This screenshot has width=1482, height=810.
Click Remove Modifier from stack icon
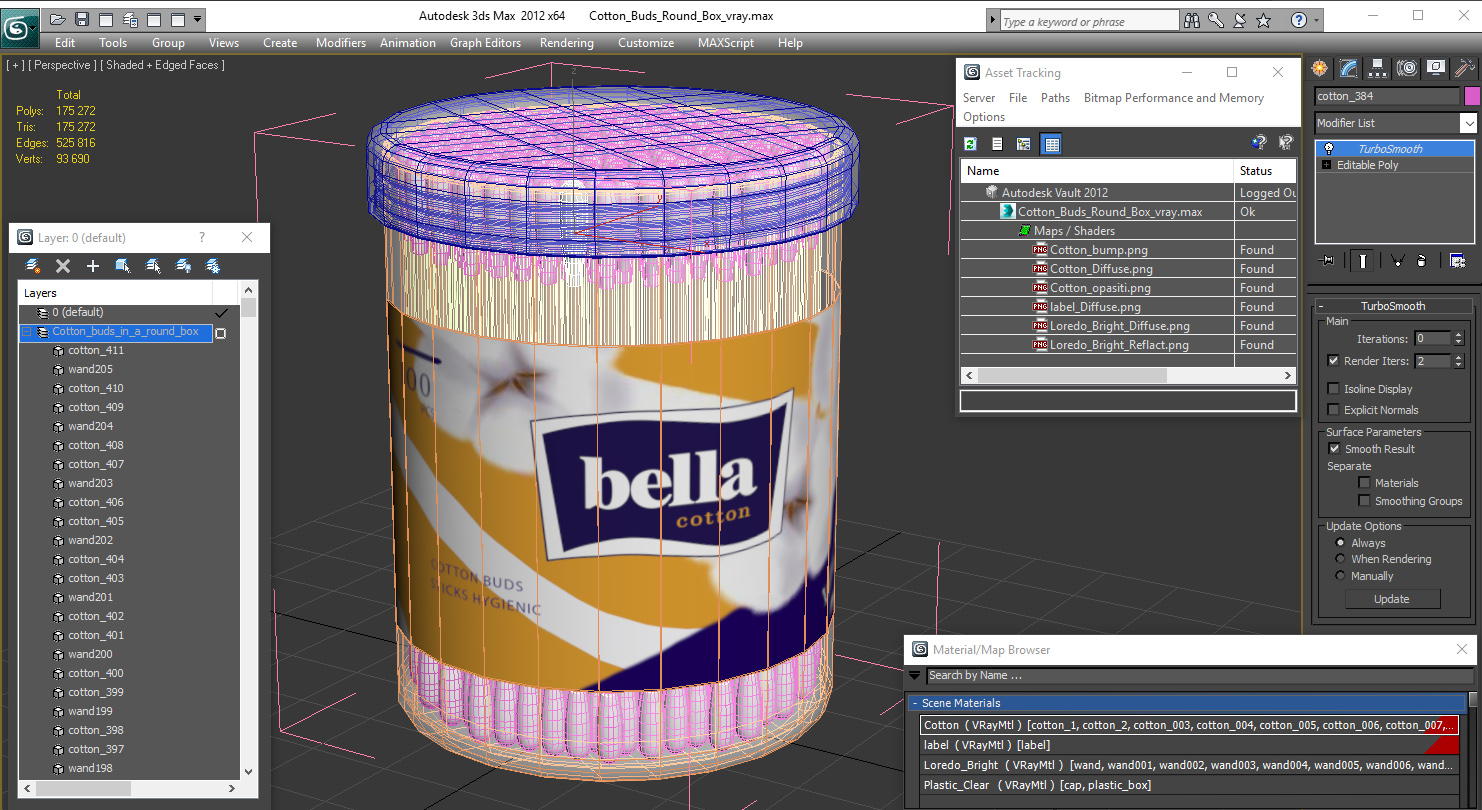click(x=1422, y=260)
